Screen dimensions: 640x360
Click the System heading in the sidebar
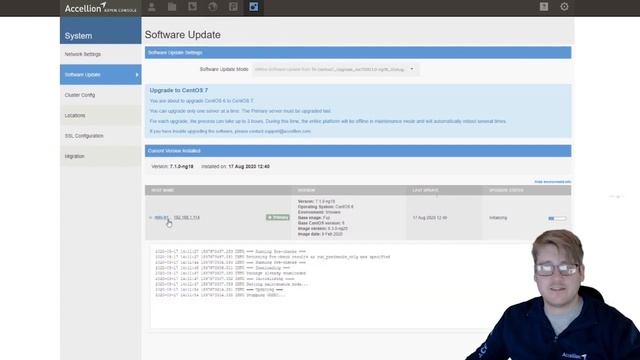tap(78, 36)
